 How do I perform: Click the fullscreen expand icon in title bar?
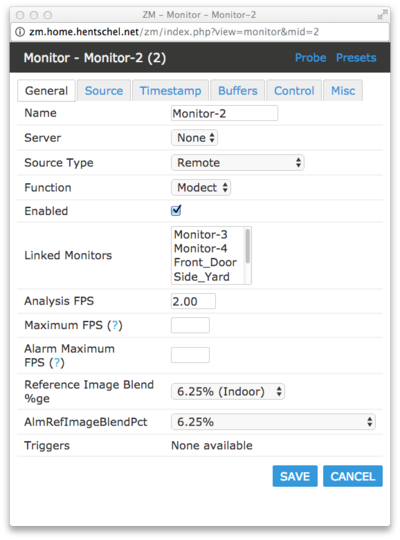pos(382,15)
